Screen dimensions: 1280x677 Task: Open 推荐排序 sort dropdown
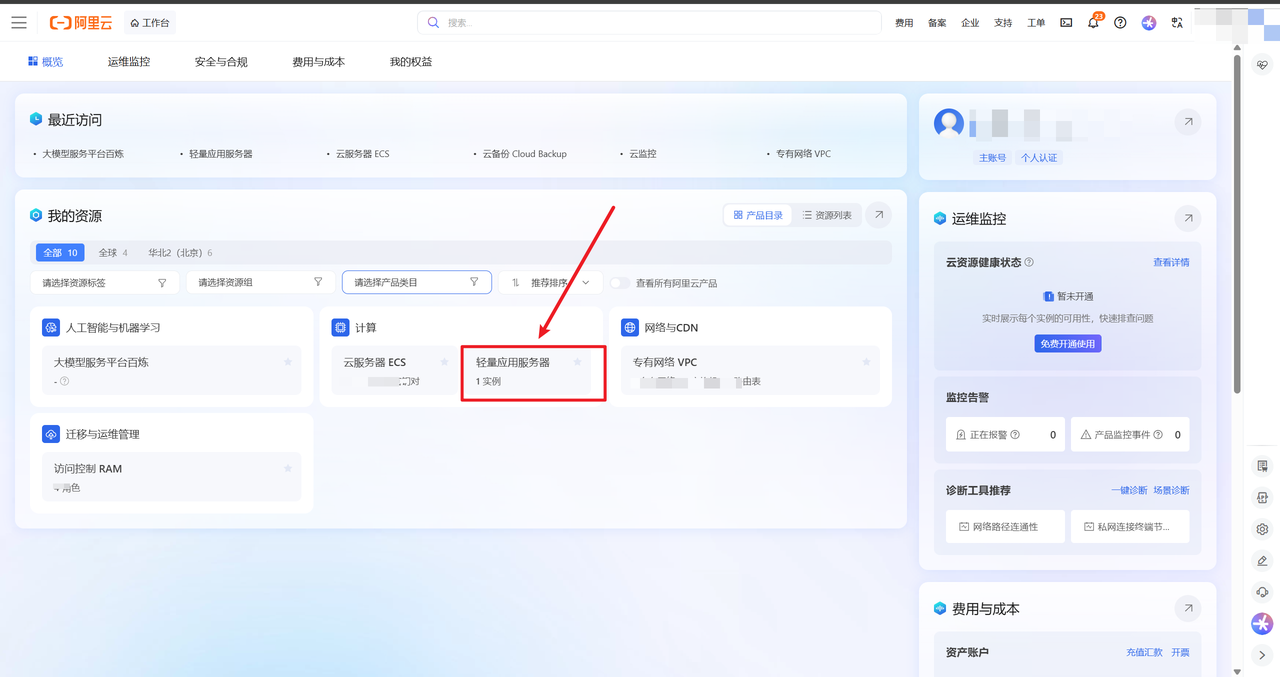tap(551, 283)
